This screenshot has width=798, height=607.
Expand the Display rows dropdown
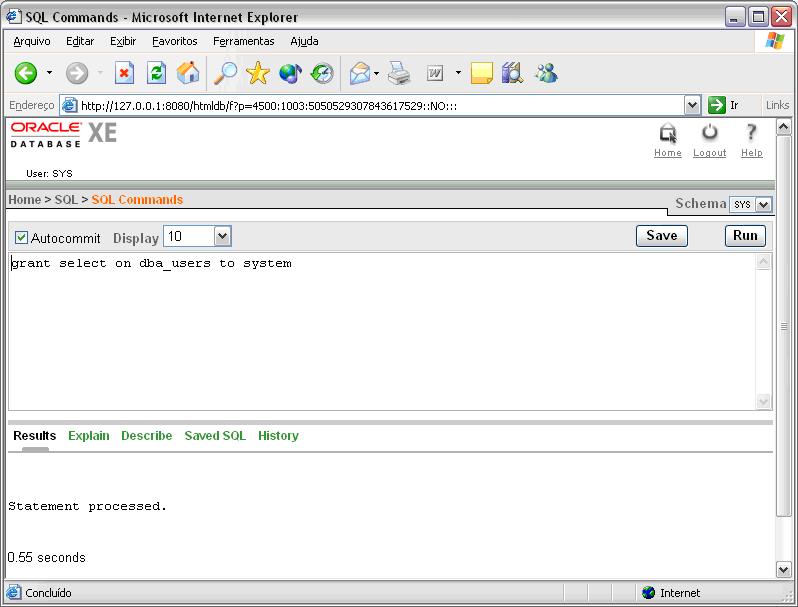click(222, 237)
